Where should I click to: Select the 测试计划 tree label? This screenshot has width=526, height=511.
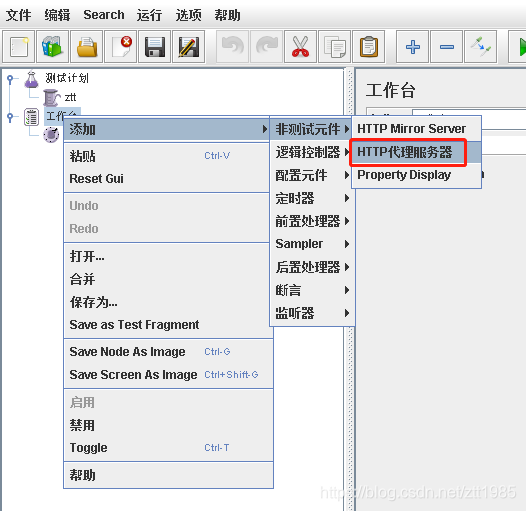[67, 78]
